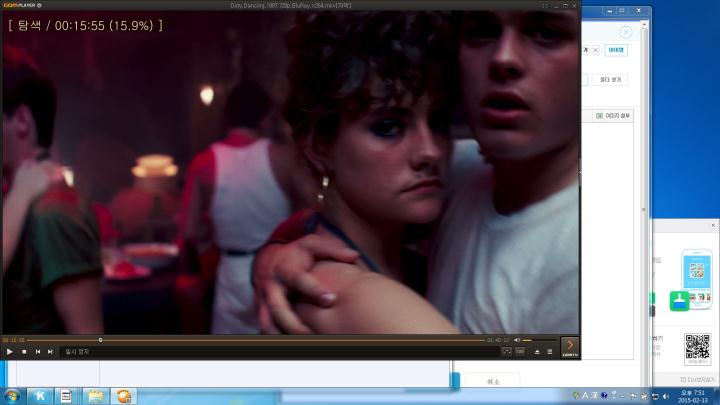Open a file with the eject icon
Screen dimensions: 720x405
[537, 352]
